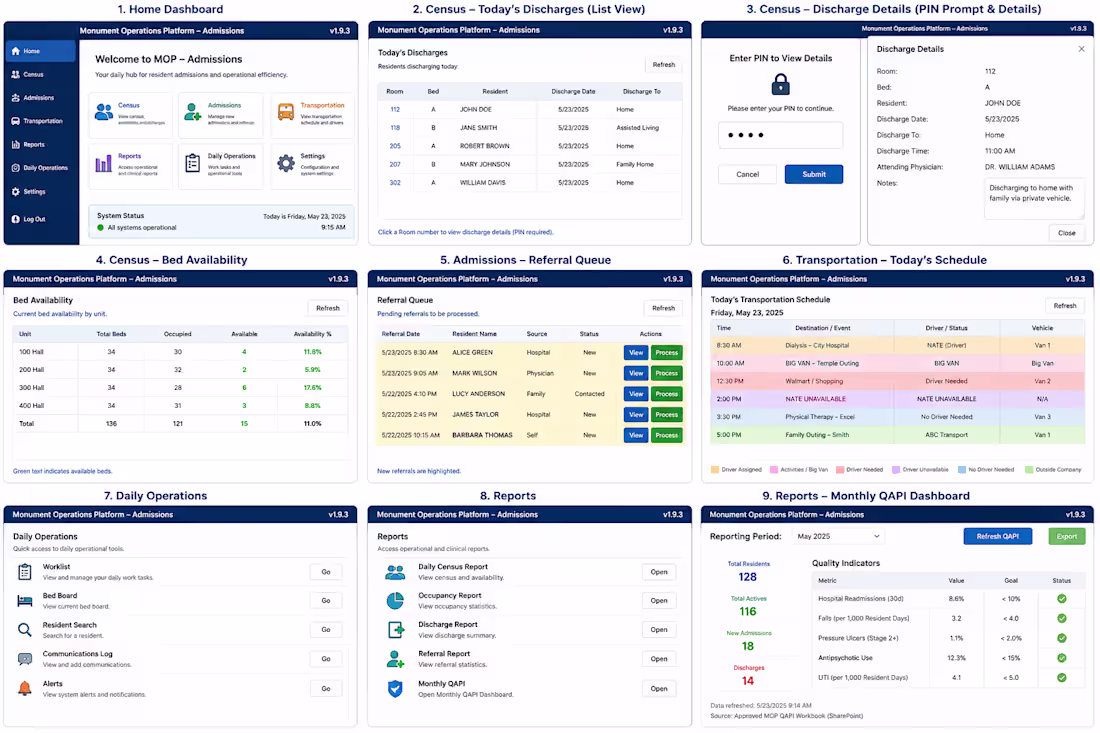
Task: Open the Discharge Report
Action: tap(659, 630)
